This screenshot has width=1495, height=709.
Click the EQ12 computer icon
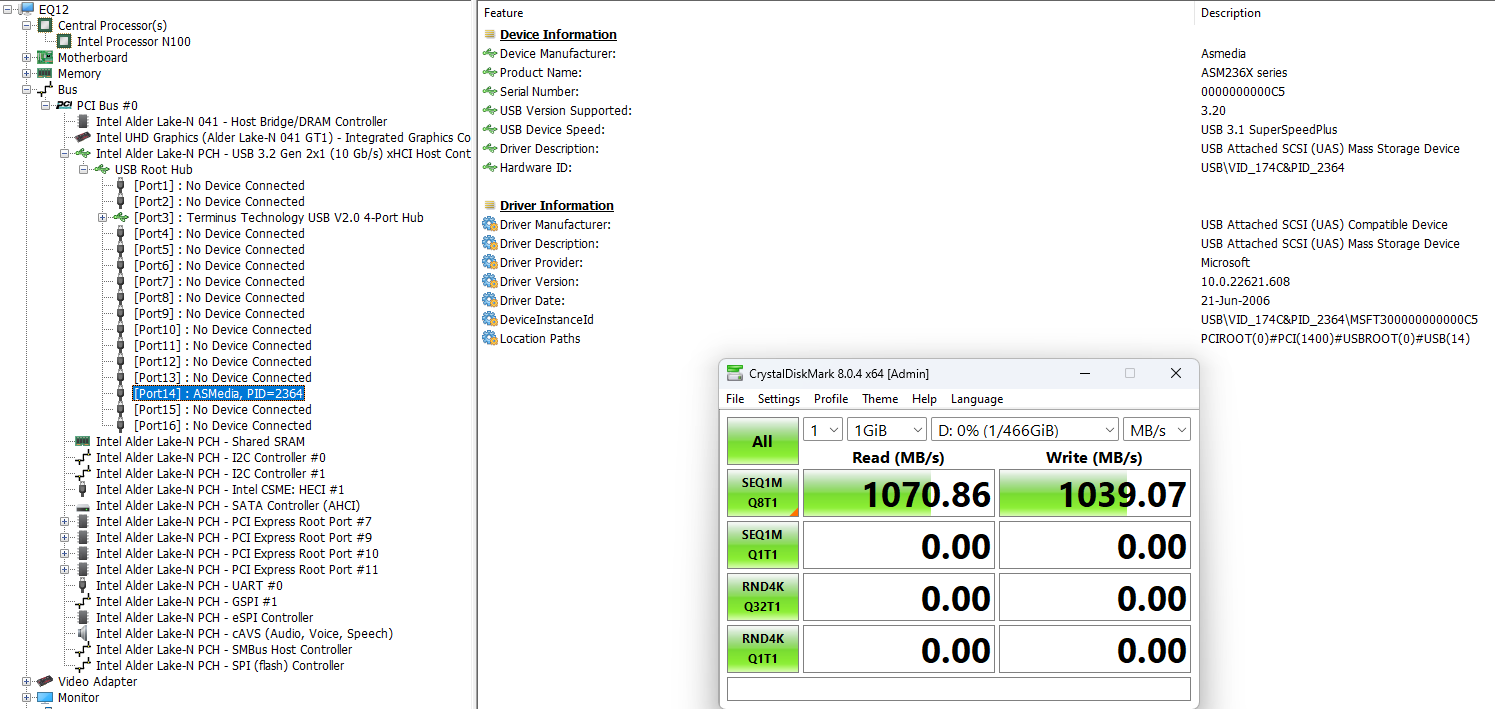(x=27, y=9)
